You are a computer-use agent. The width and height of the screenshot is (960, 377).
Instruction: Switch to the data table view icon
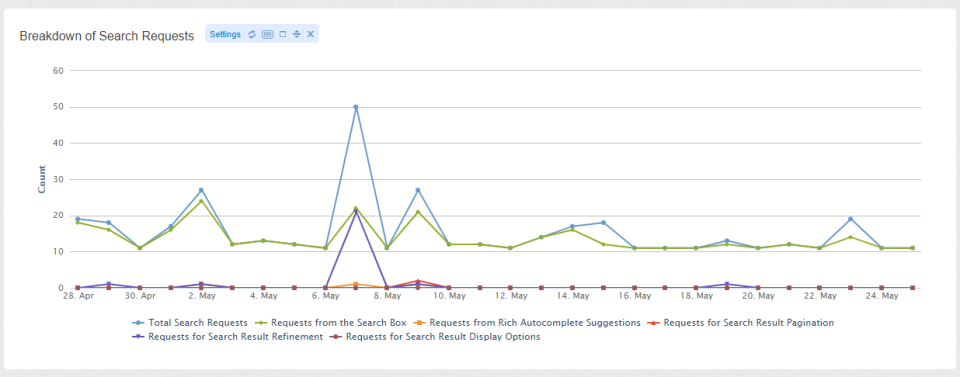click(267, 34)
